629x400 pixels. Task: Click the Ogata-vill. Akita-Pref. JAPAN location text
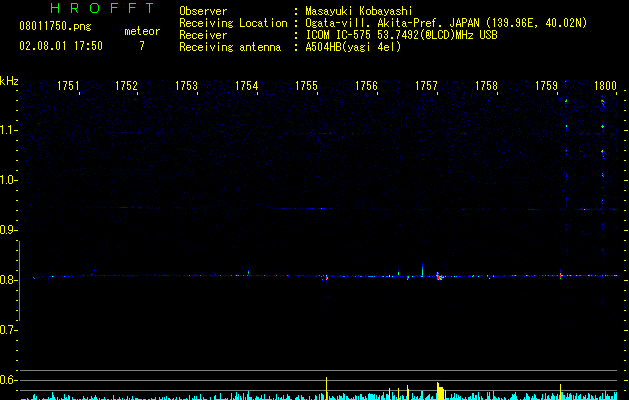point(446,23)
